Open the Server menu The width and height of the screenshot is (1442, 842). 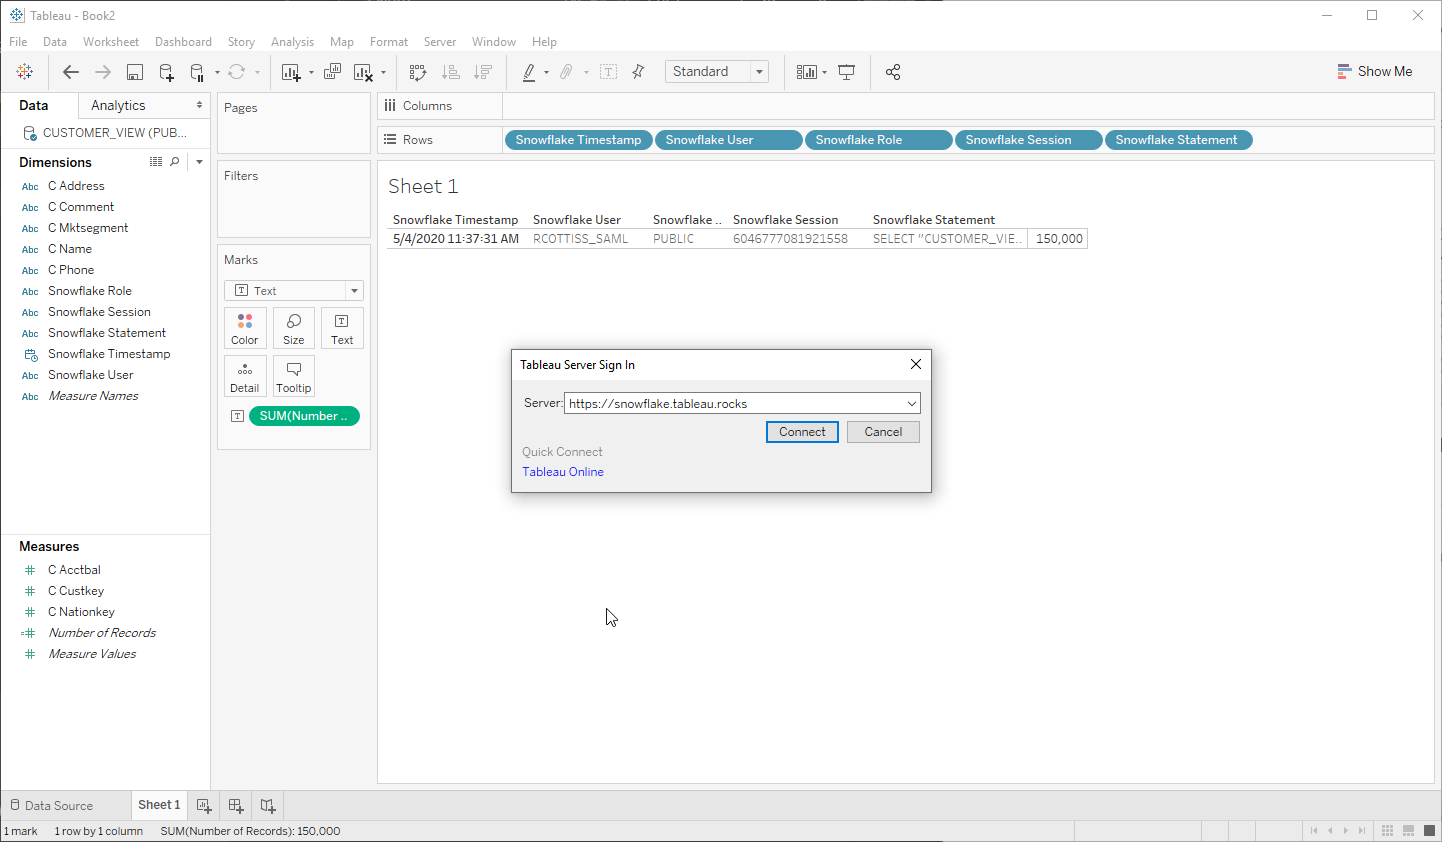pyautogui.click(x=439, y=42)
